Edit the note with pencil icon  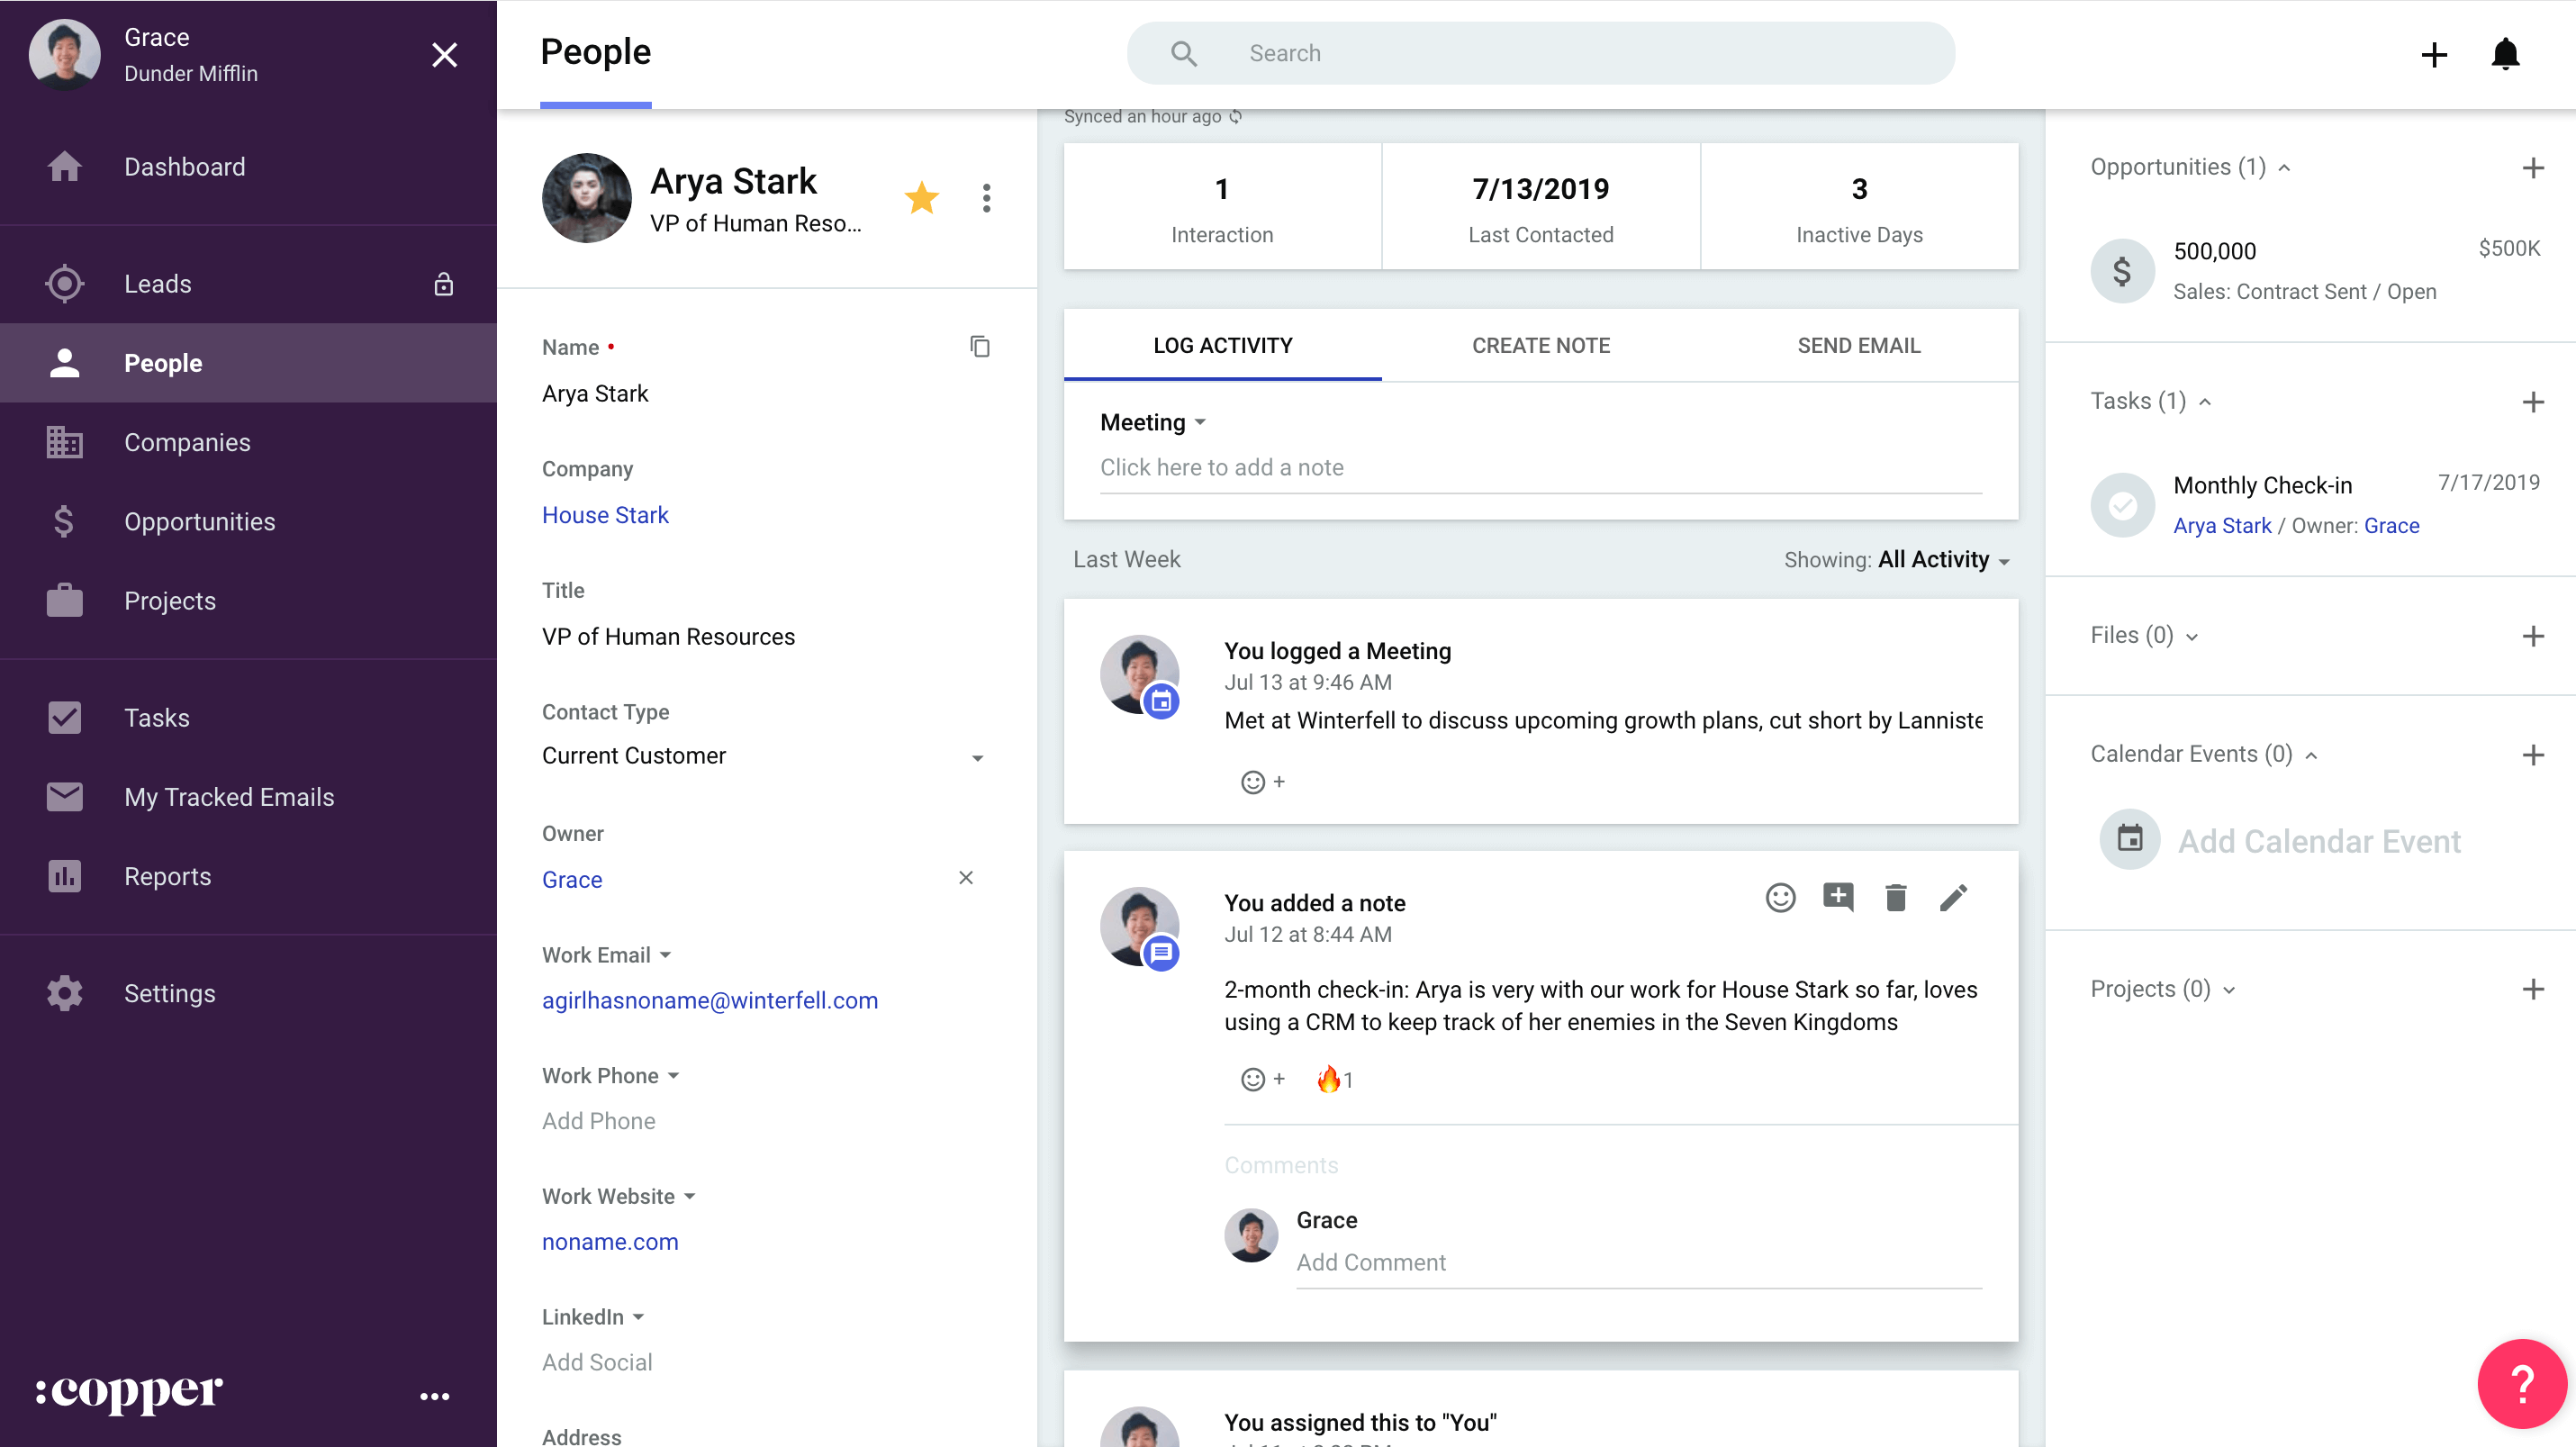(x=1954, y=897)
